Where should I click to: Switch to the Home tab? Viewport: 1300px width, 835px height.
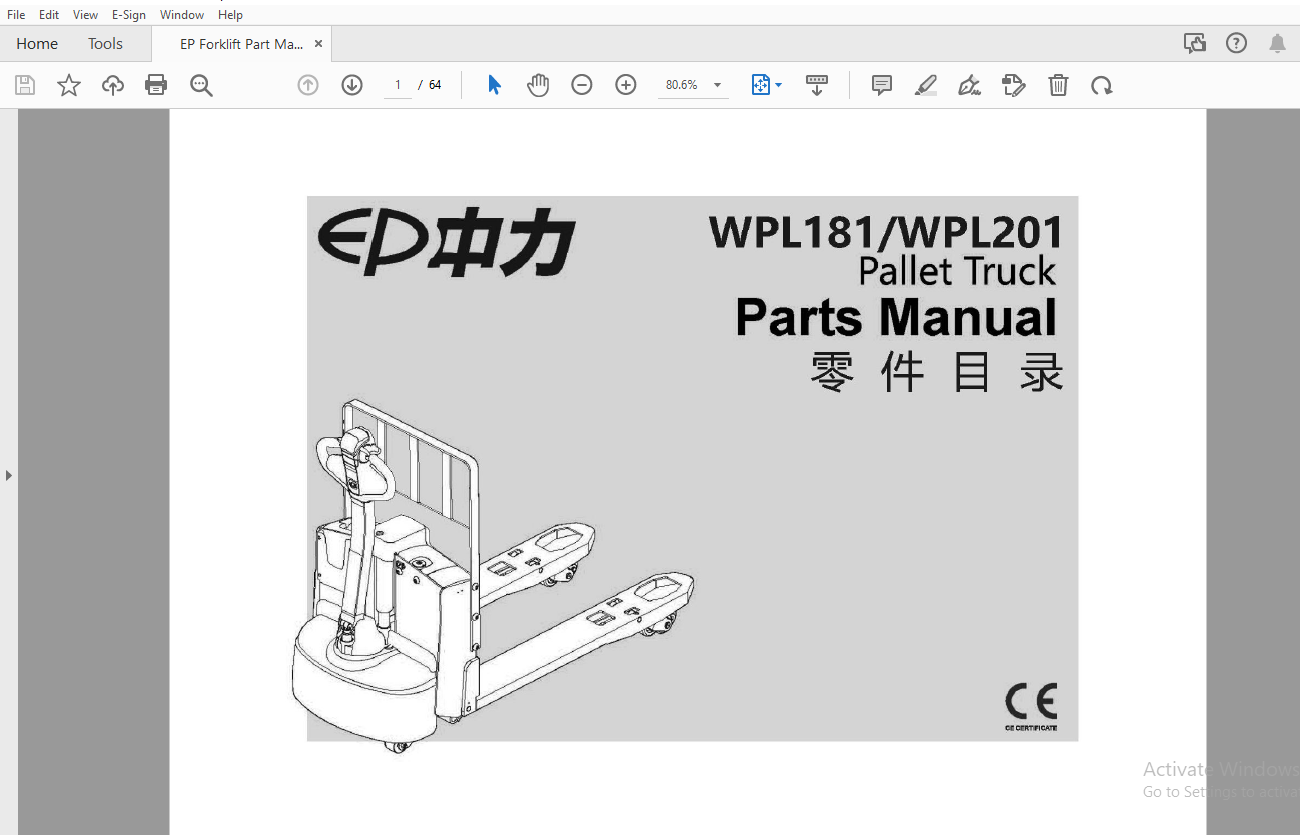coord(37,44)
